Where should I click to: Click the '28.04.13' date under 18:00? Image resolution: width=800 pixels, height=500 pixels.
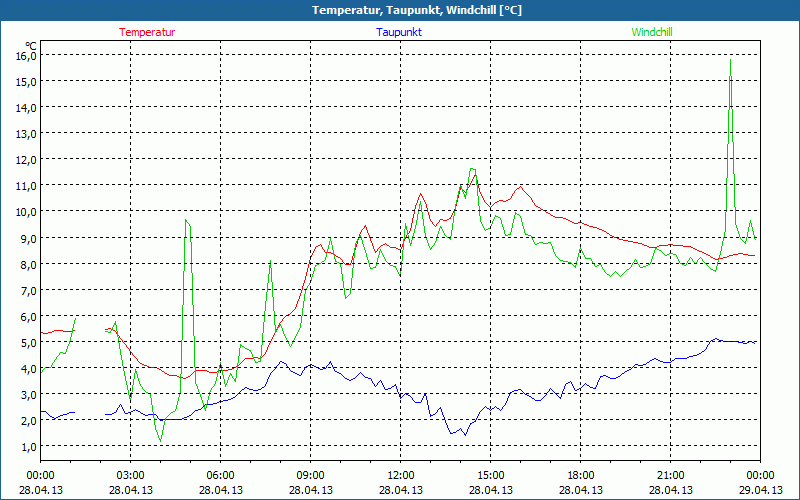(581, 490)
